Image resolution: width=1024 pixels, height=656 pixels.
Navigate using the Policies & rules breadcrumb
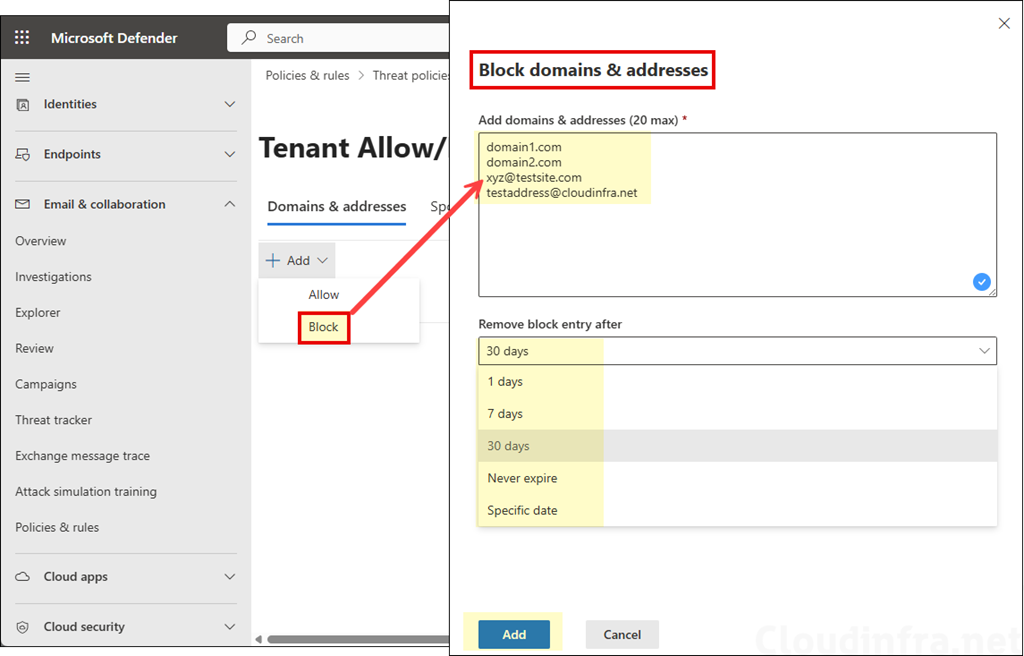click(306, 75)
